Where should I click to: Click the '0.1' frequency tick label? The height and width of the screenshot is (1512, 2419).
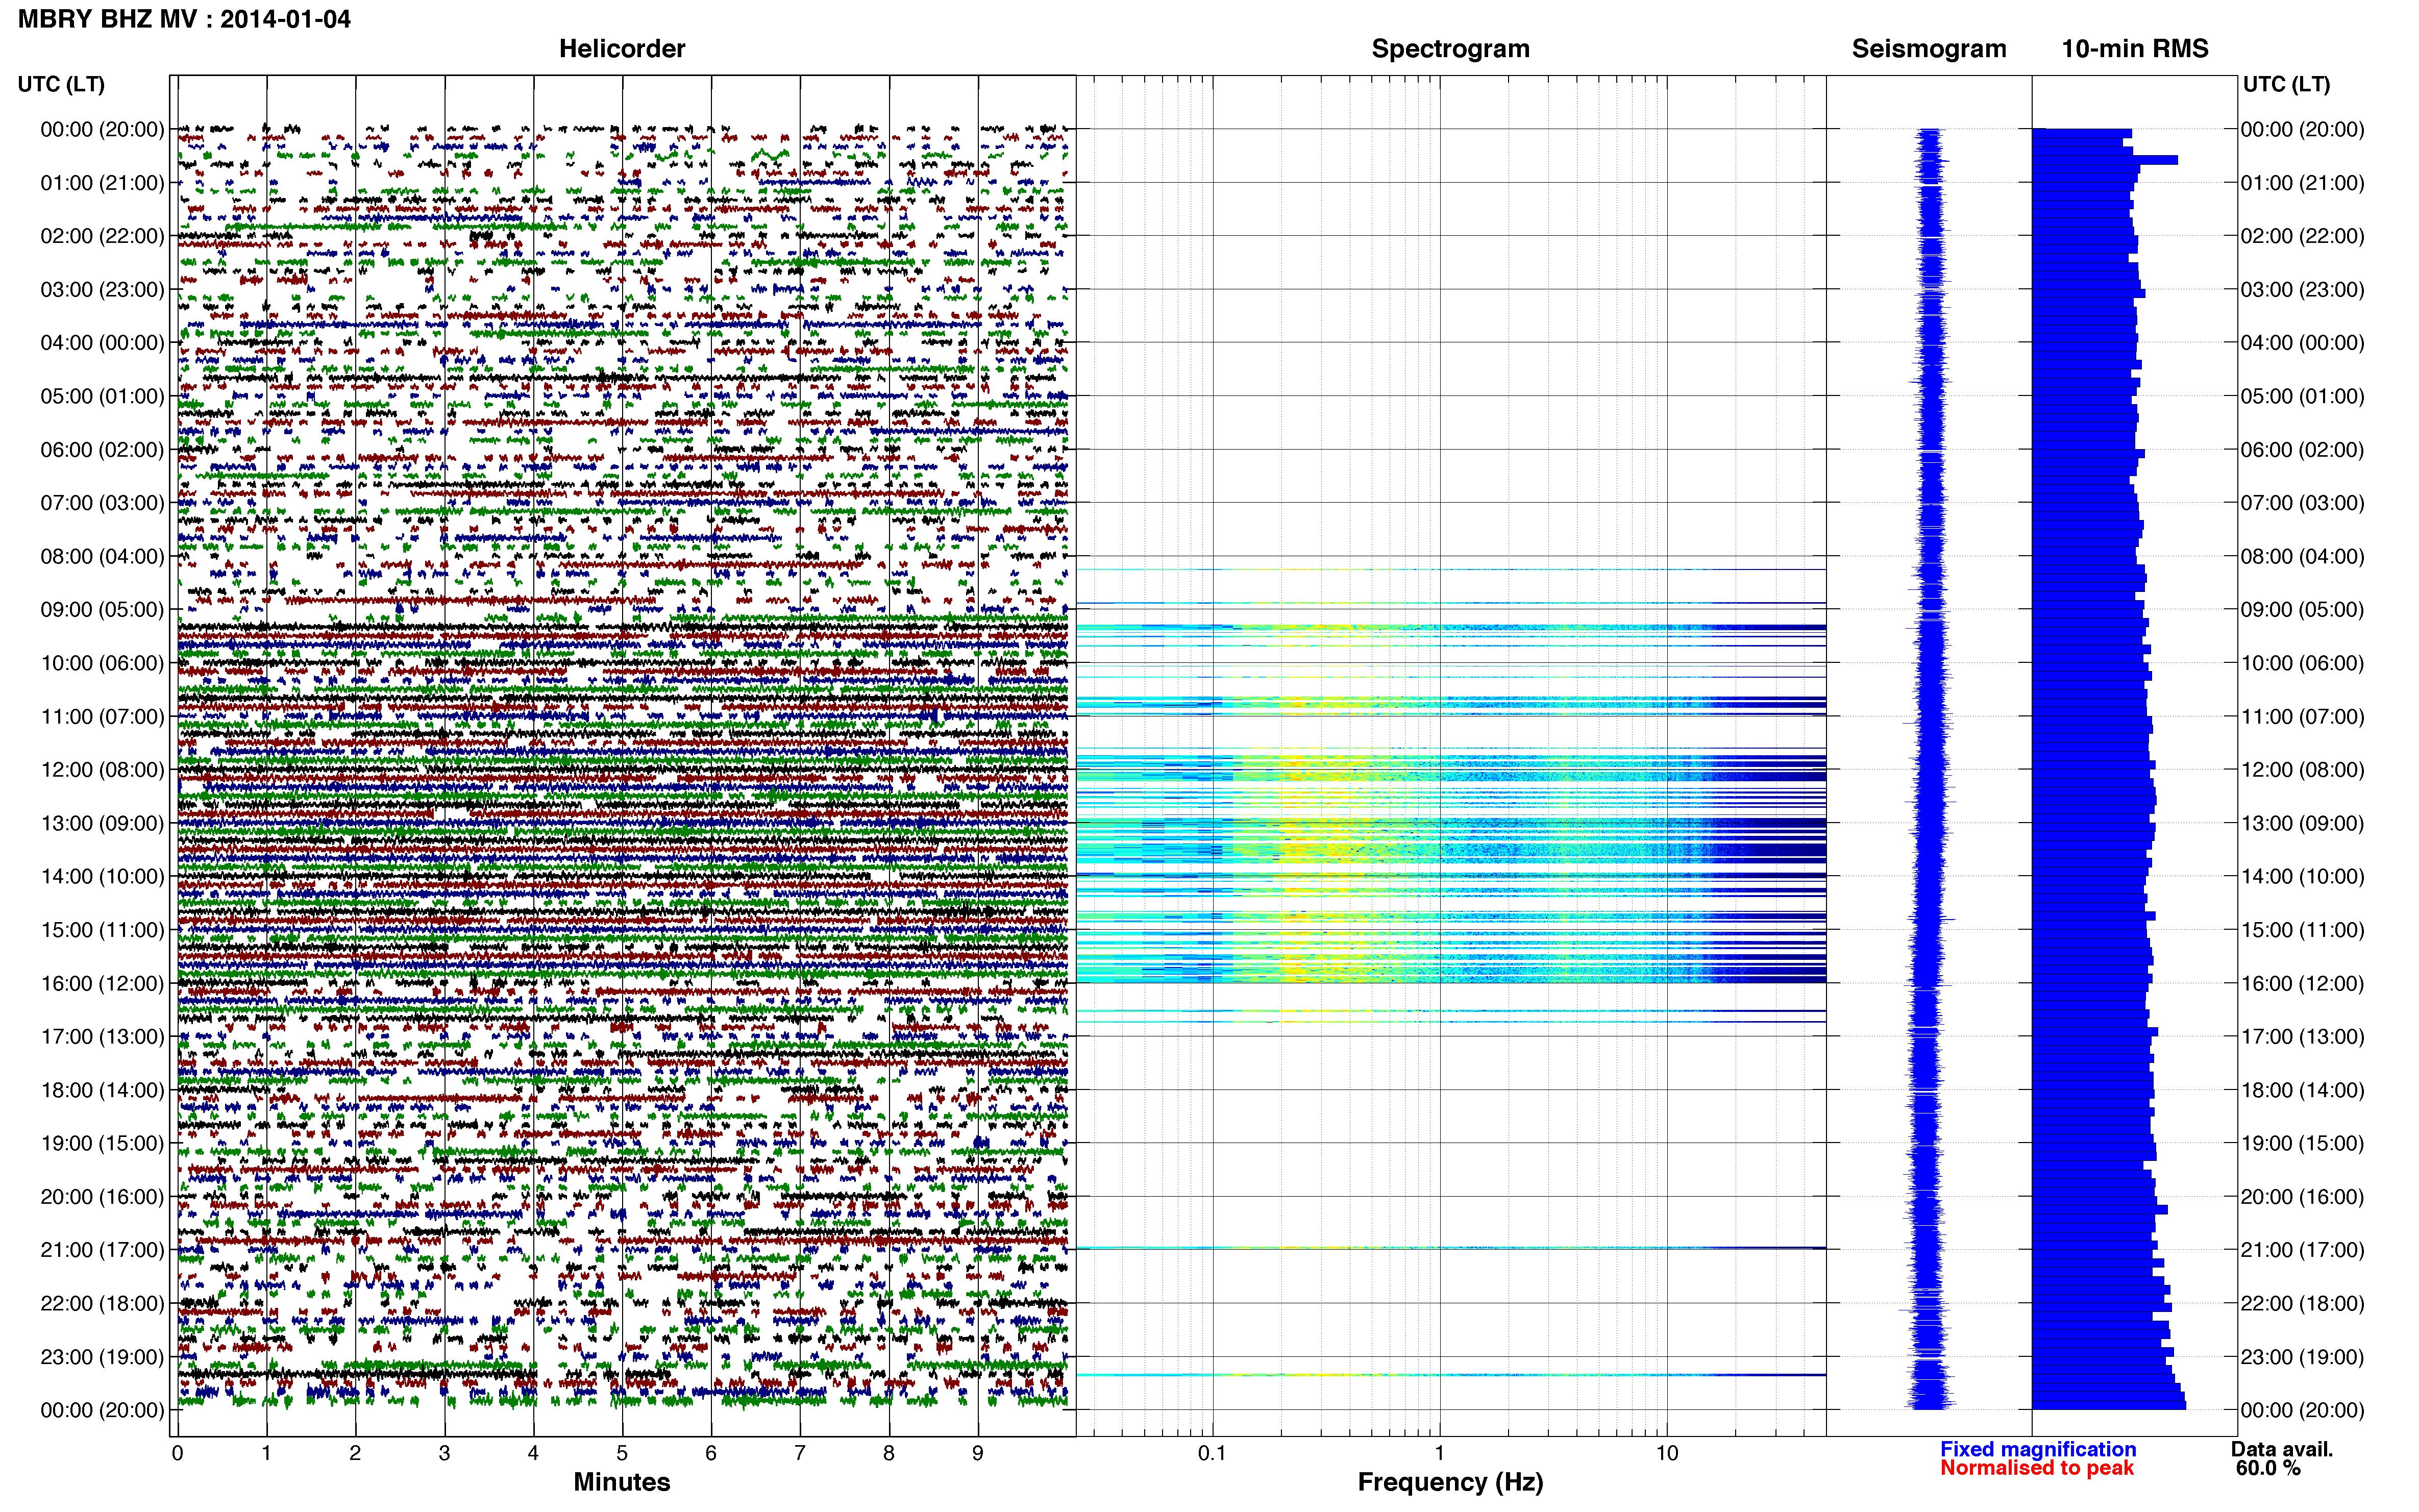pos(1212,1453)
